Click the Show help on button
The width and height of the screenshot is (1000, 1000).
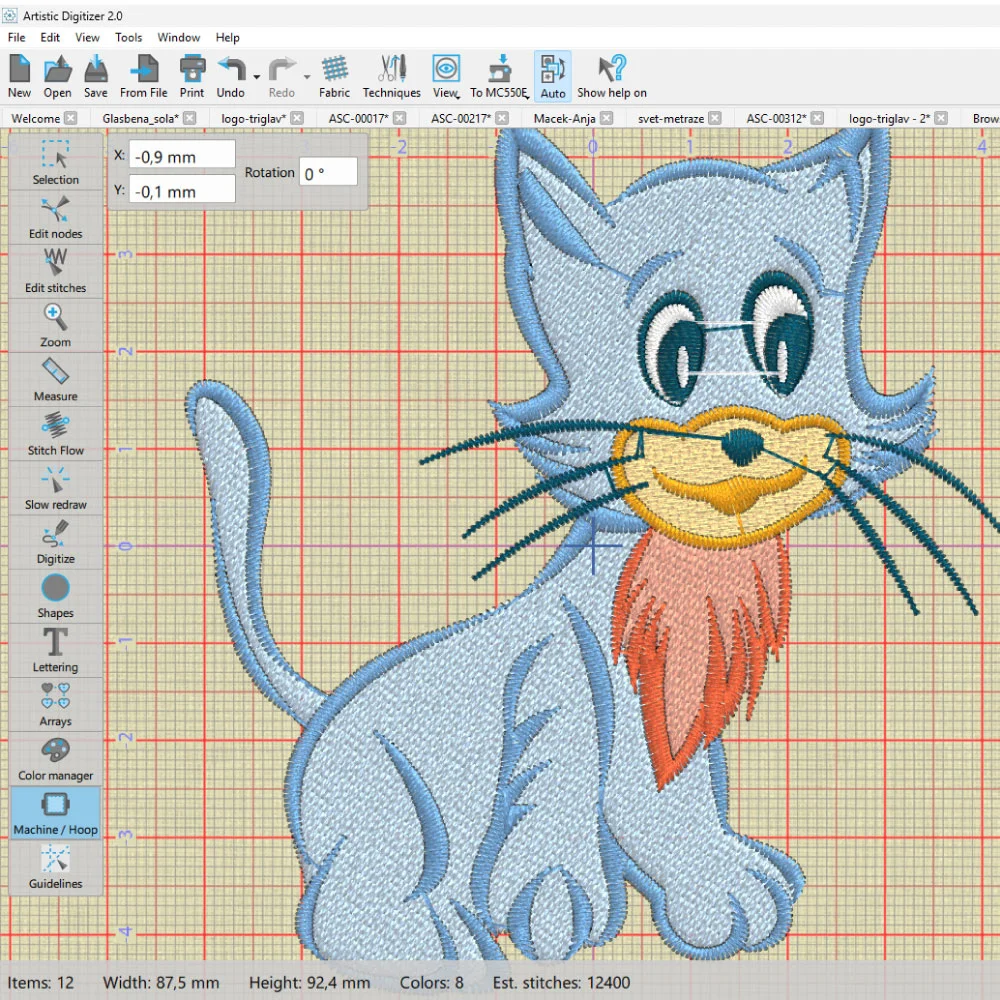(611, 77)
